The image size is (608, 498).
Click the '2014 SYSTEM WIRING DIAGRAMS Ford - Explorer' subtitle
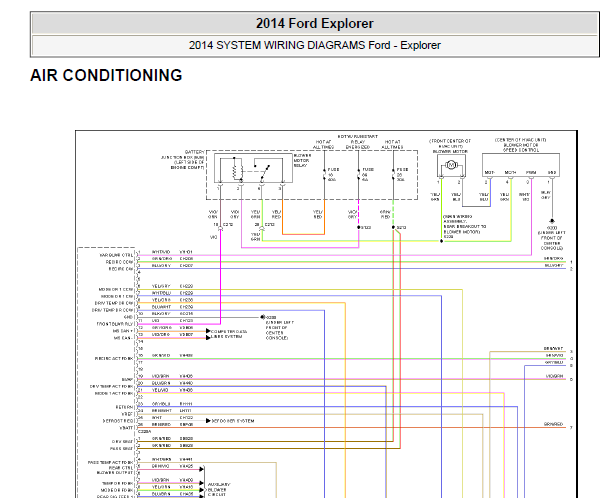point(314,45)
